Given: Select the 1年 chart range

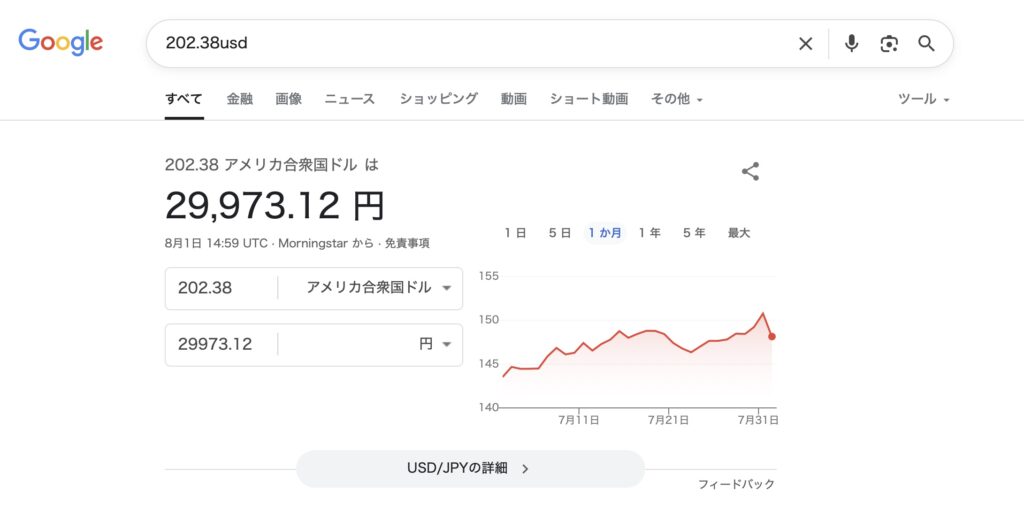Looking at the screenshot, I should [650, 233].
